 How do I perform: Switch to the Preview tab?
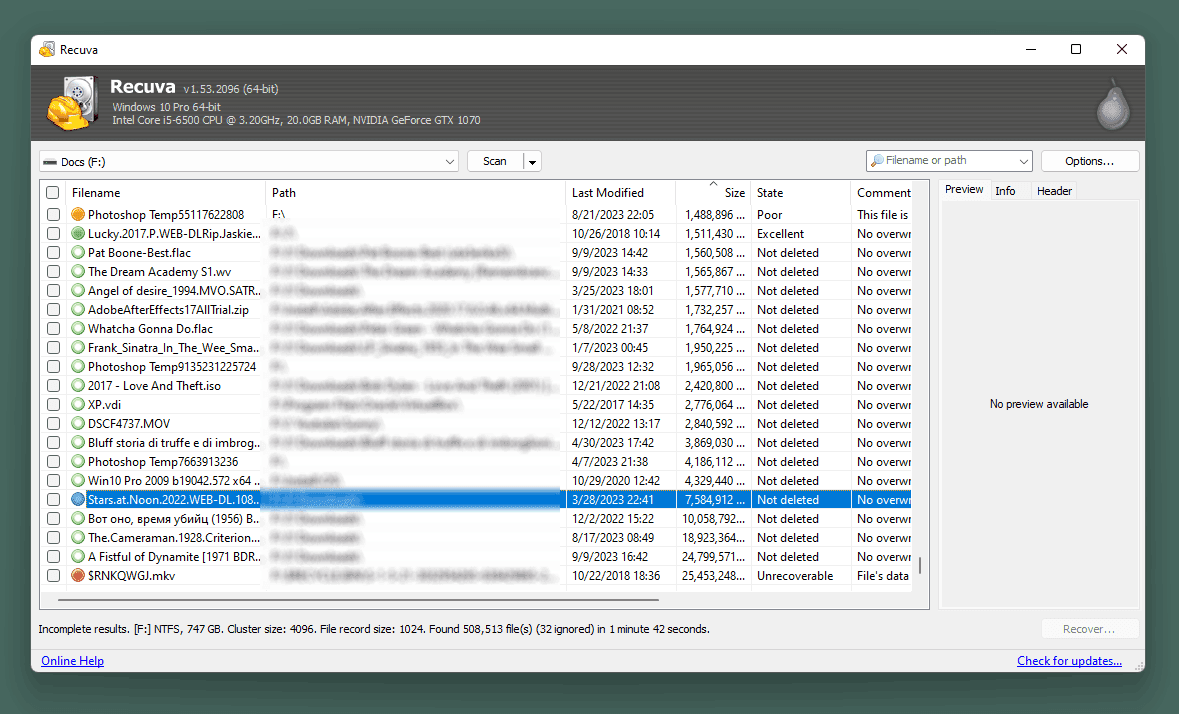[964, 190]
